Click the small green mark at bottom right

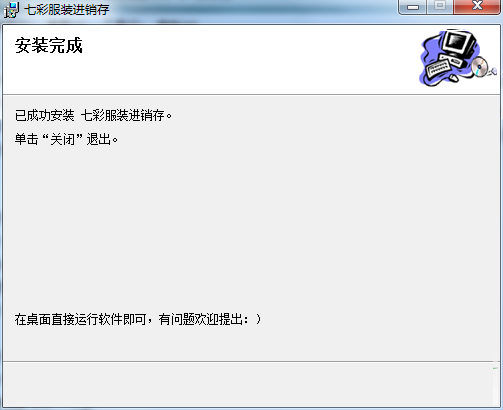point(495,368)
